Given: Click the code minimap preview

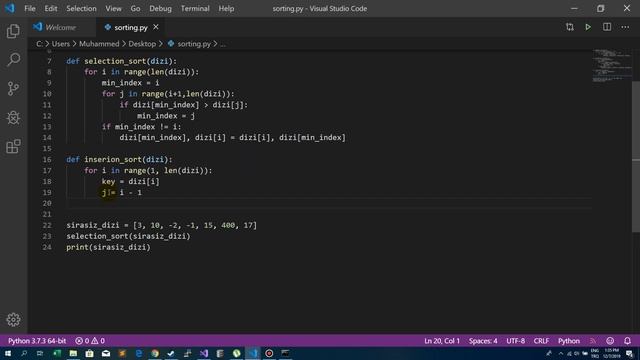Looking at the screenshot, I should coord(612,65).
